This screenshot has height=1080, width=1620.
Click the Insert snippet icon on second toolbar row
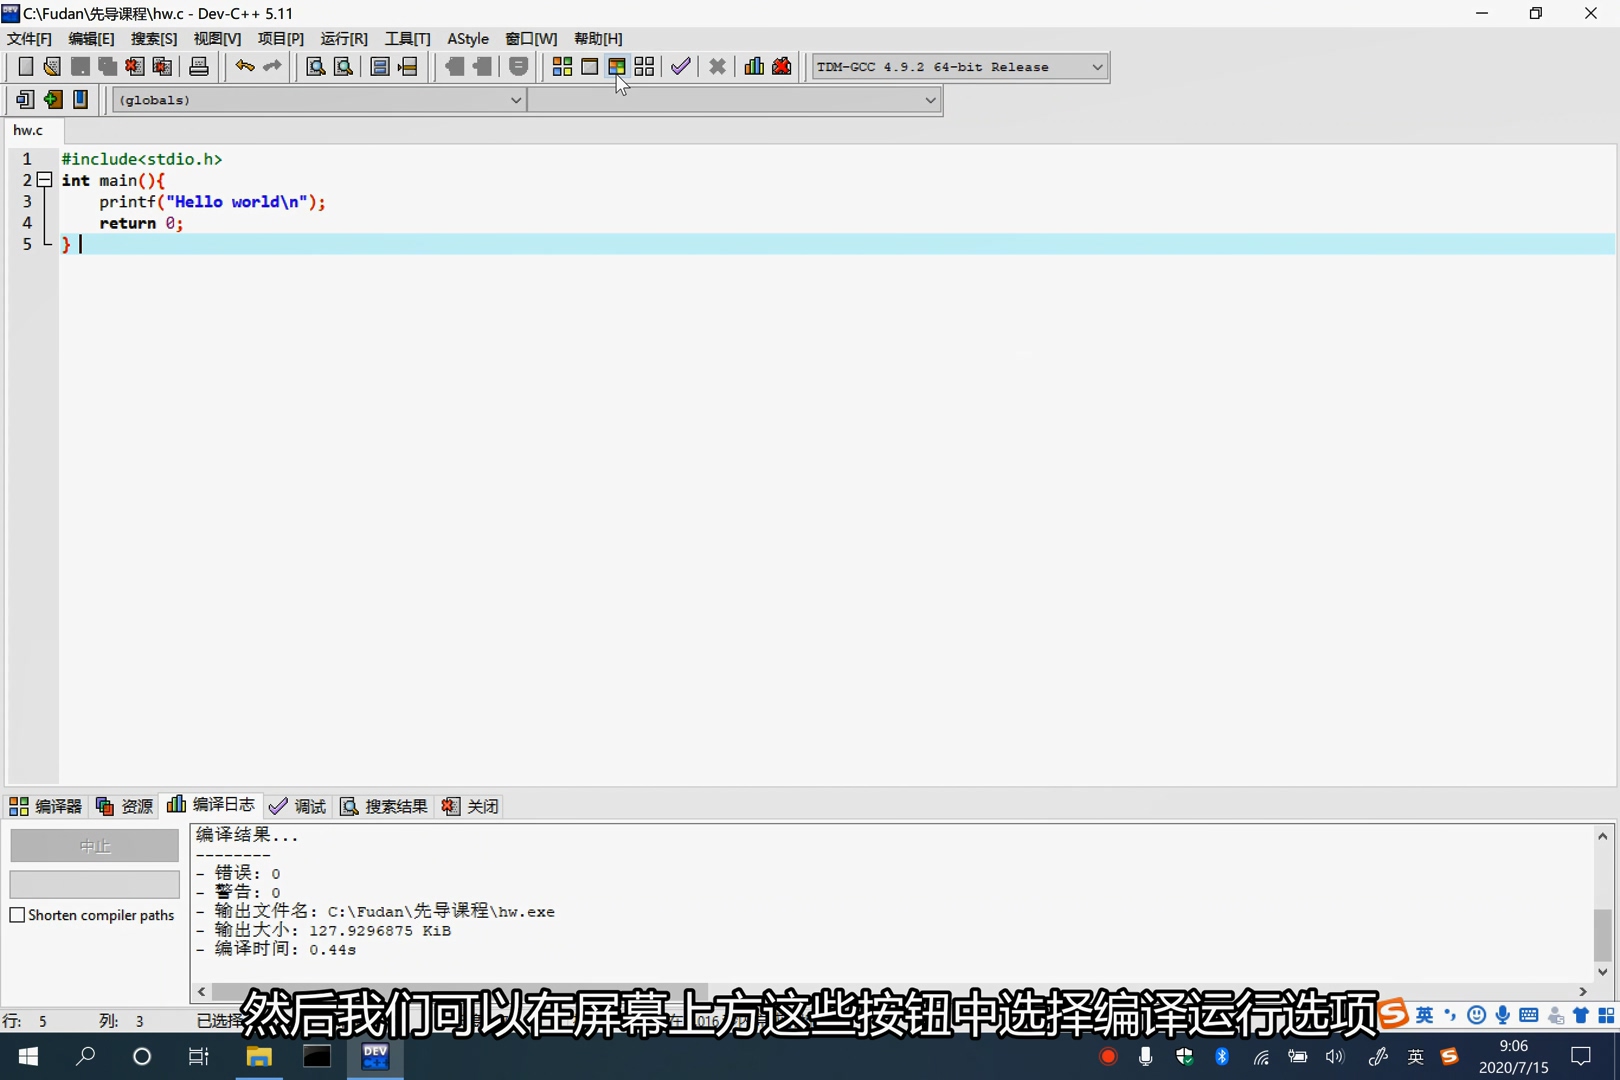[x=25, y=100]
